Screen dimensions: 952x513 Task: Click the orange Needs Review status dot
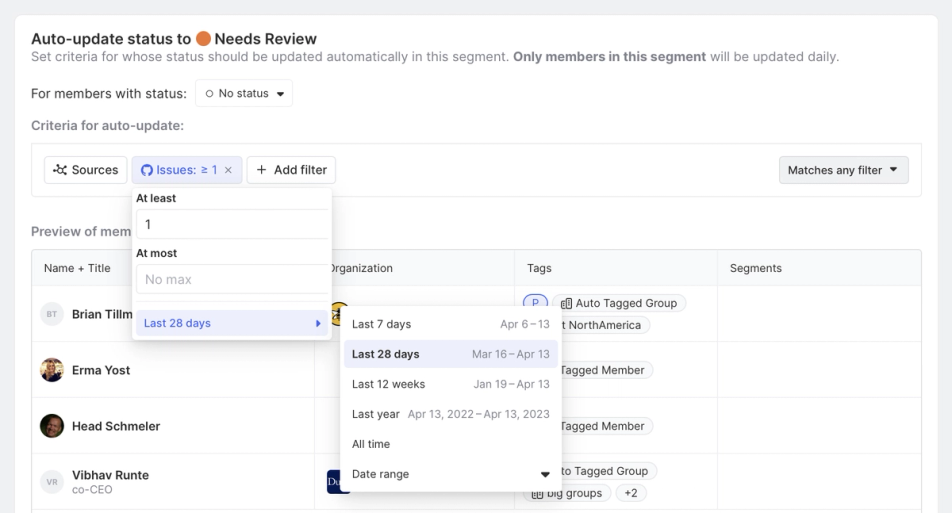point(203,39)
